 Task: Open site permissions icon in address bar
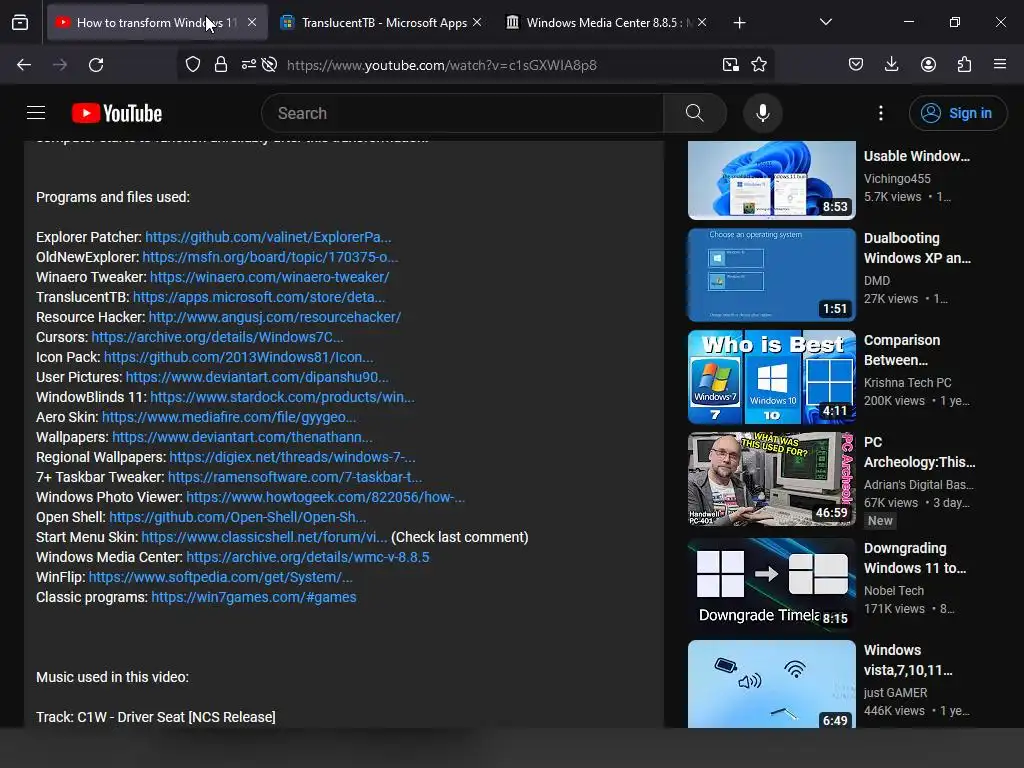pyautogui.click(x=248, y=65)
